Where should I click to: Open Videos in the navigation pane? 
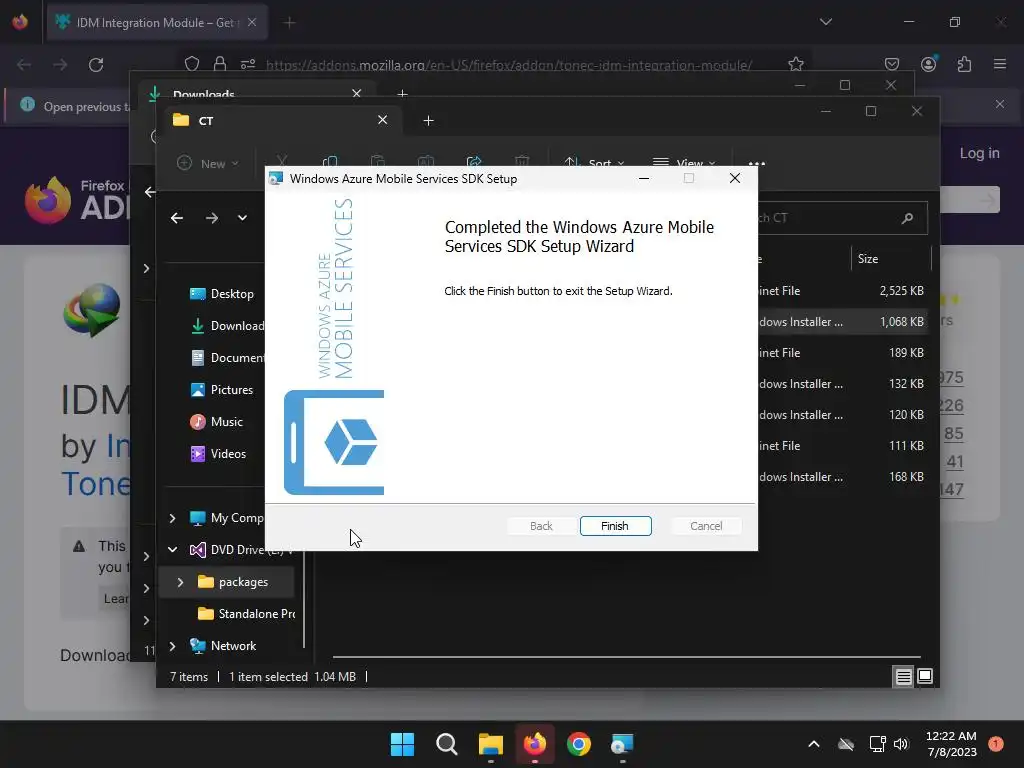tap(219, 454)
